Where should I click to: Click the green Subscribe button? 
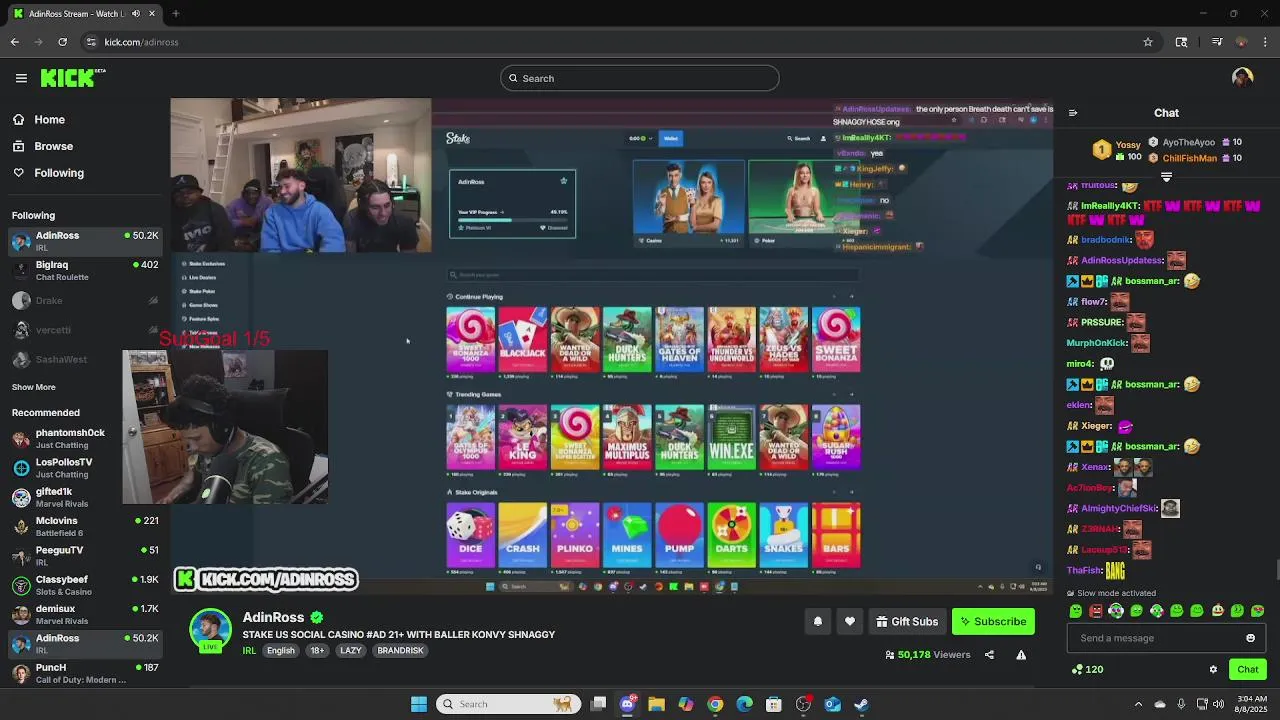[993, 621]
